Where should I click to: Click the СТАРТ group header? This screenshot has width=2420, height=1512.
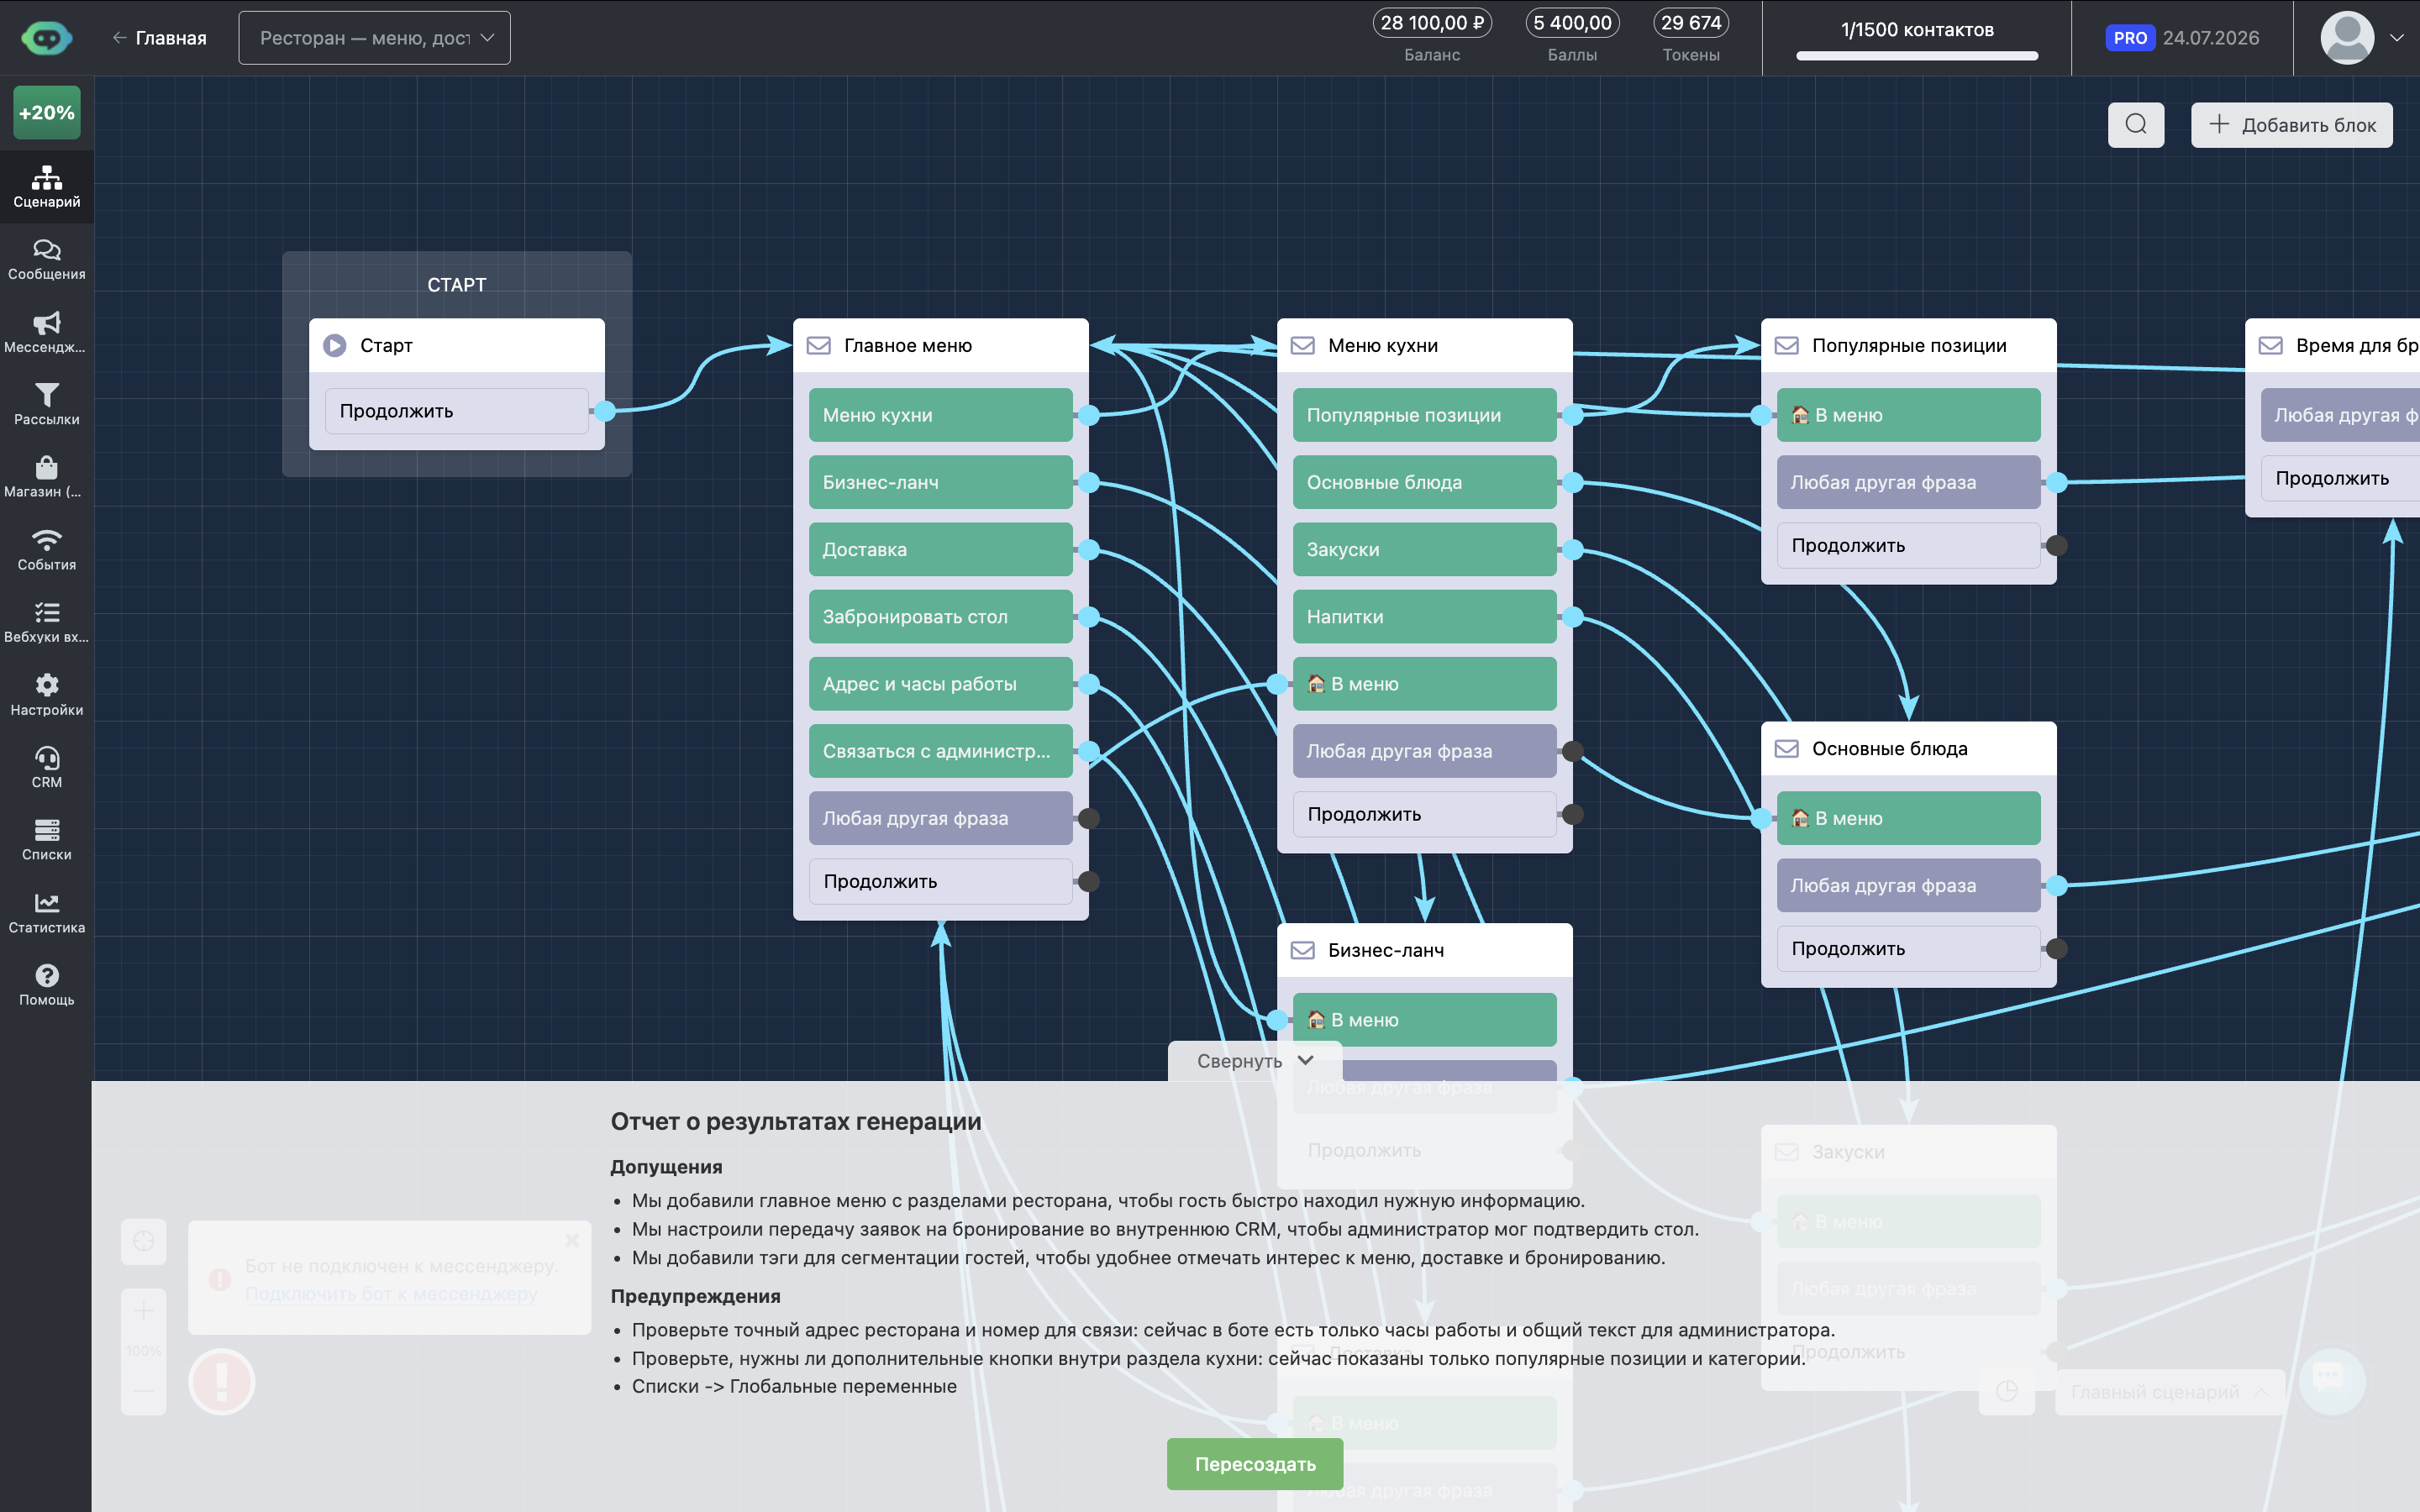tap(457, 285)
